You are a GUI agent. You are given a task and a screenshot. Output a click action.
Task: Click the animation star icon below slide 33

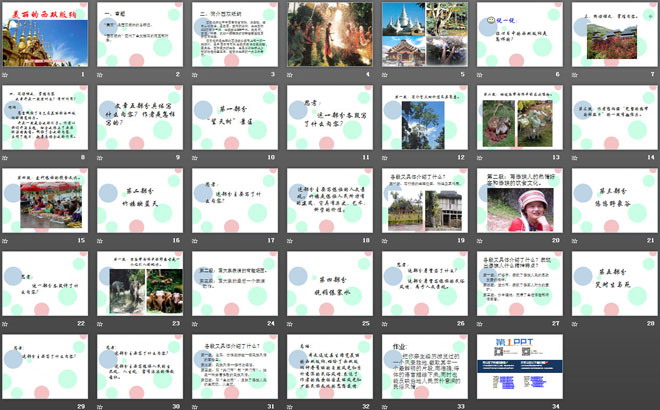point(385,407)
